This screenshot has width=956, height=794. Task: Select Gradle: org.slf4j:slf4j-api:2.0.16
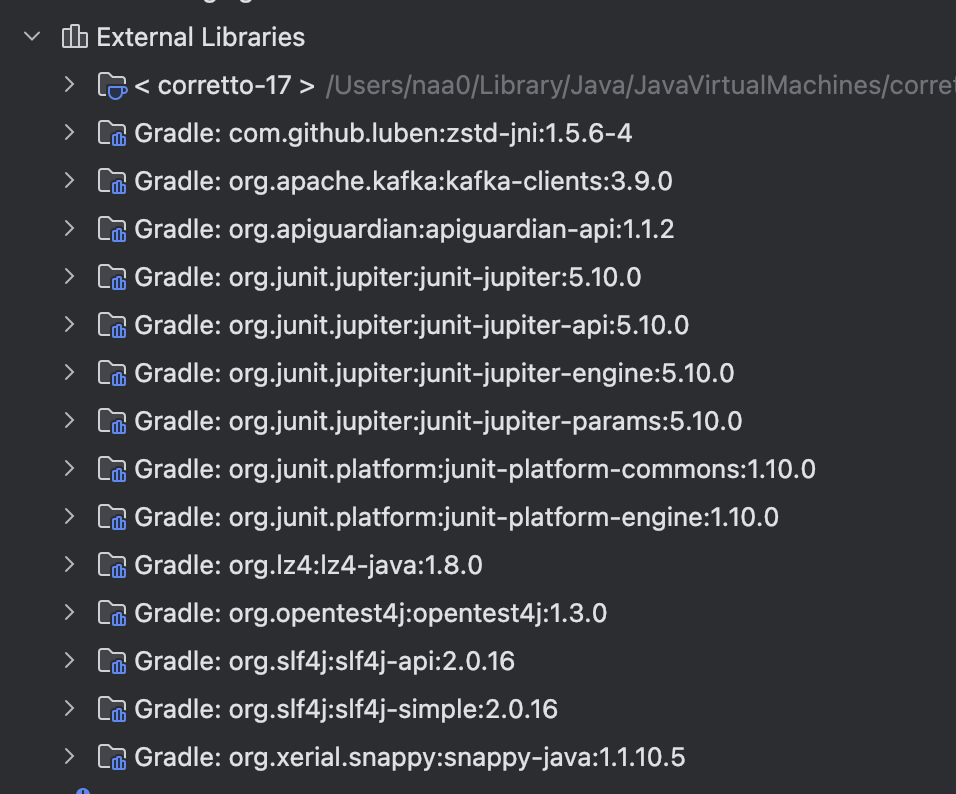[324, 661]
